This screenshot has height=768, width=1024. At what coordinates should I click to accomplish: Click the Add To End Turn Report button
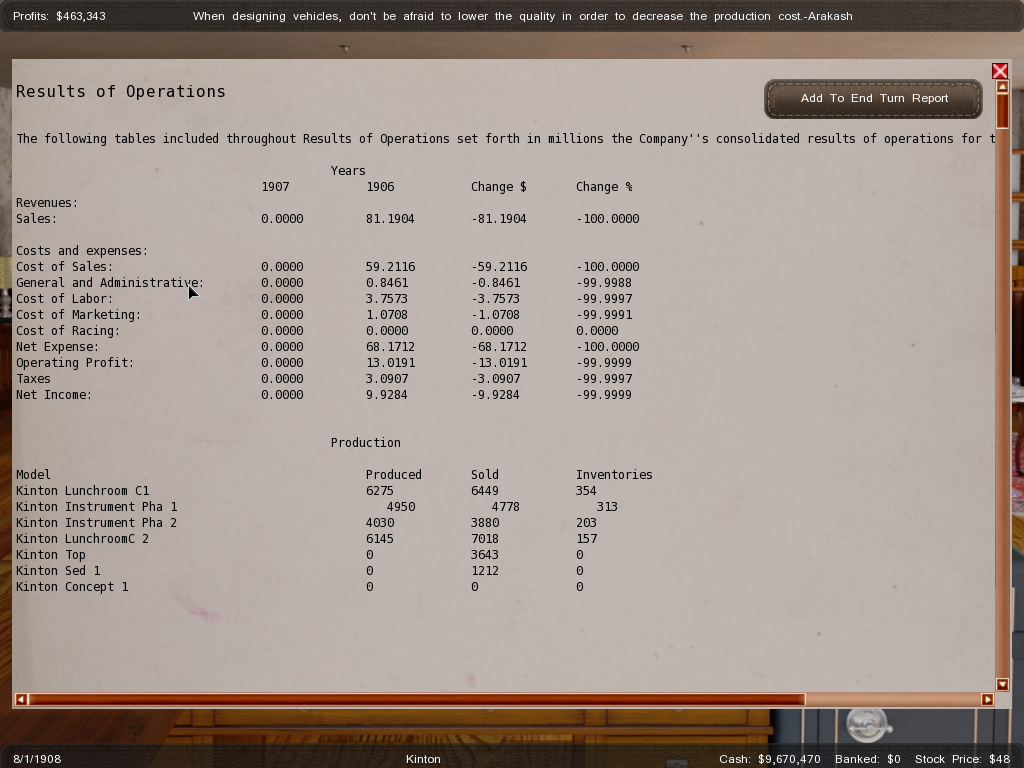873,98
